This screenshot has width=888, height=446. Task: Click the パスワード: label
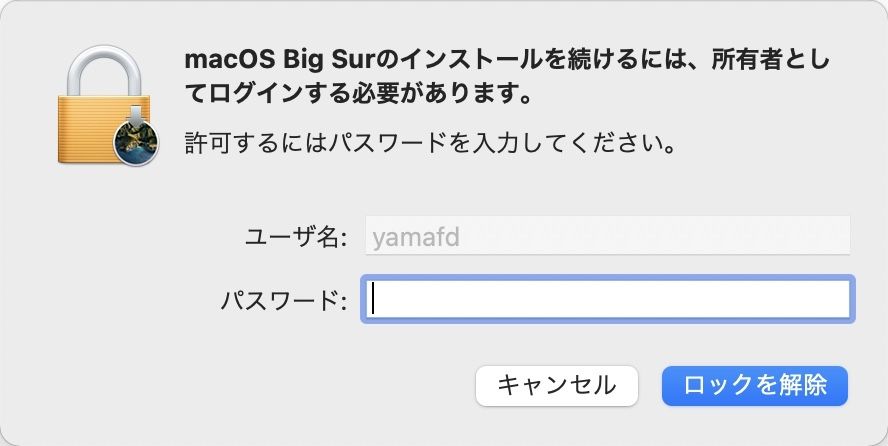point(283,300)
